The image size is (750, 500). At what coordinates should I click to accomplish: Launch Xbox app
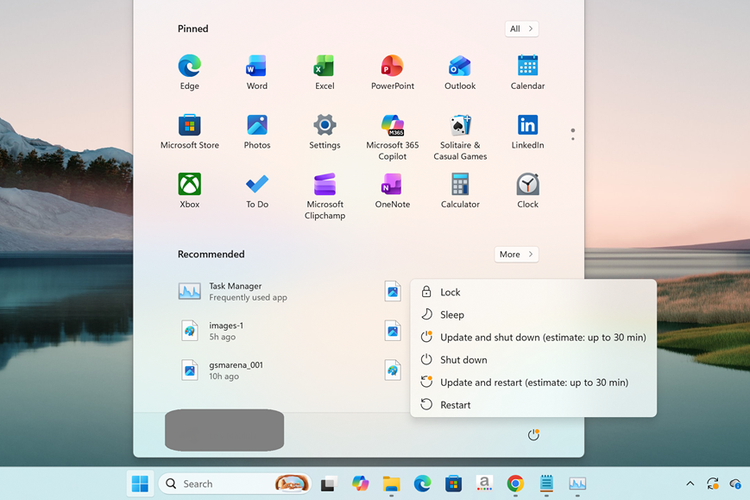point(189,190)
